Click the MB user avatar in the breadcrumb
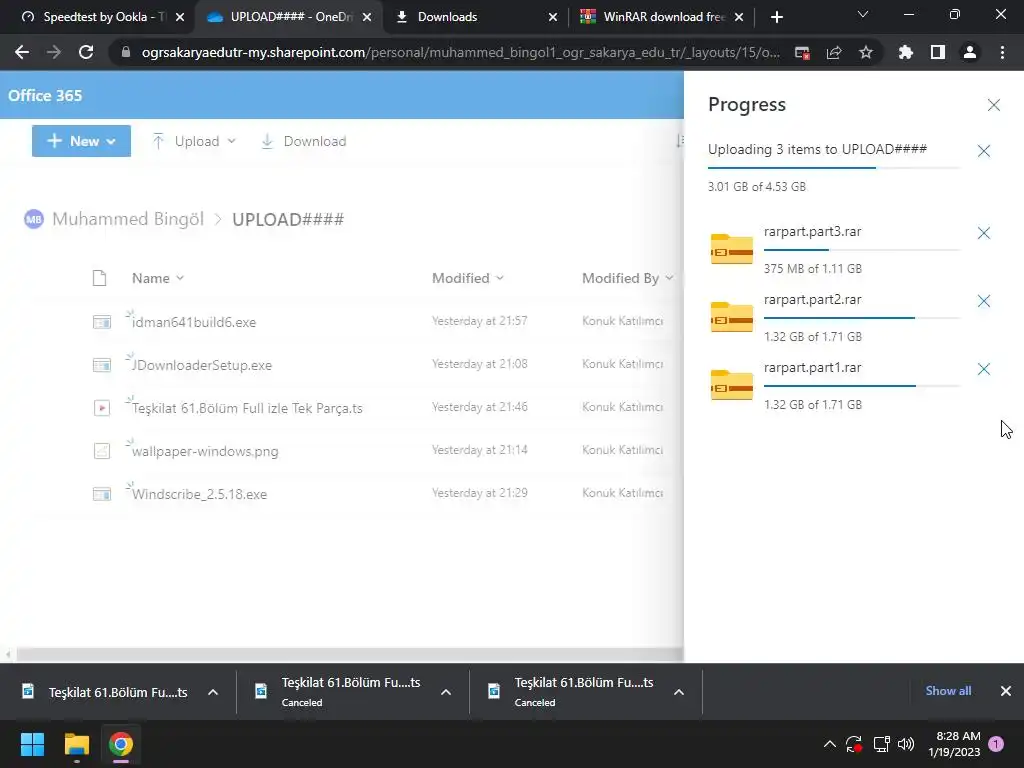Viewport: 1024px width, 768px height. (33, 219)
